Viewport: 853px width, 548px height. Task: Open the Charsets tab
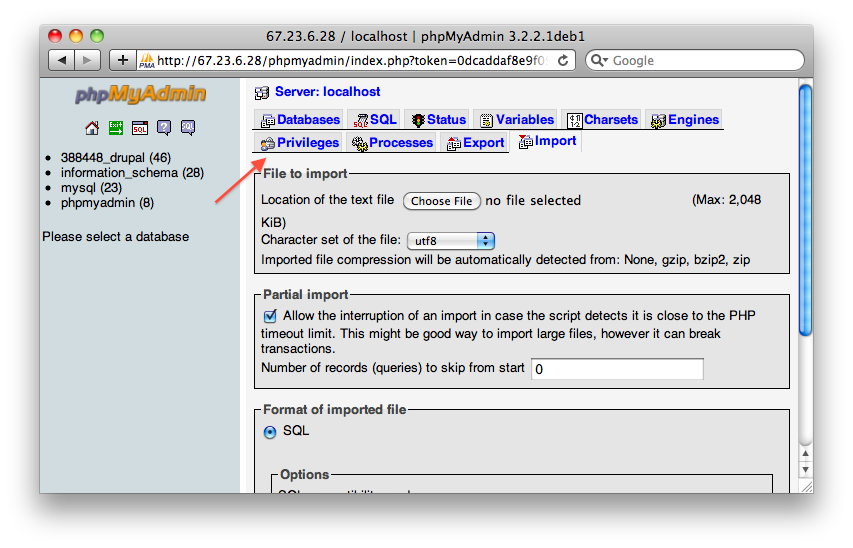pyautogui.click(x=602, y=120)
